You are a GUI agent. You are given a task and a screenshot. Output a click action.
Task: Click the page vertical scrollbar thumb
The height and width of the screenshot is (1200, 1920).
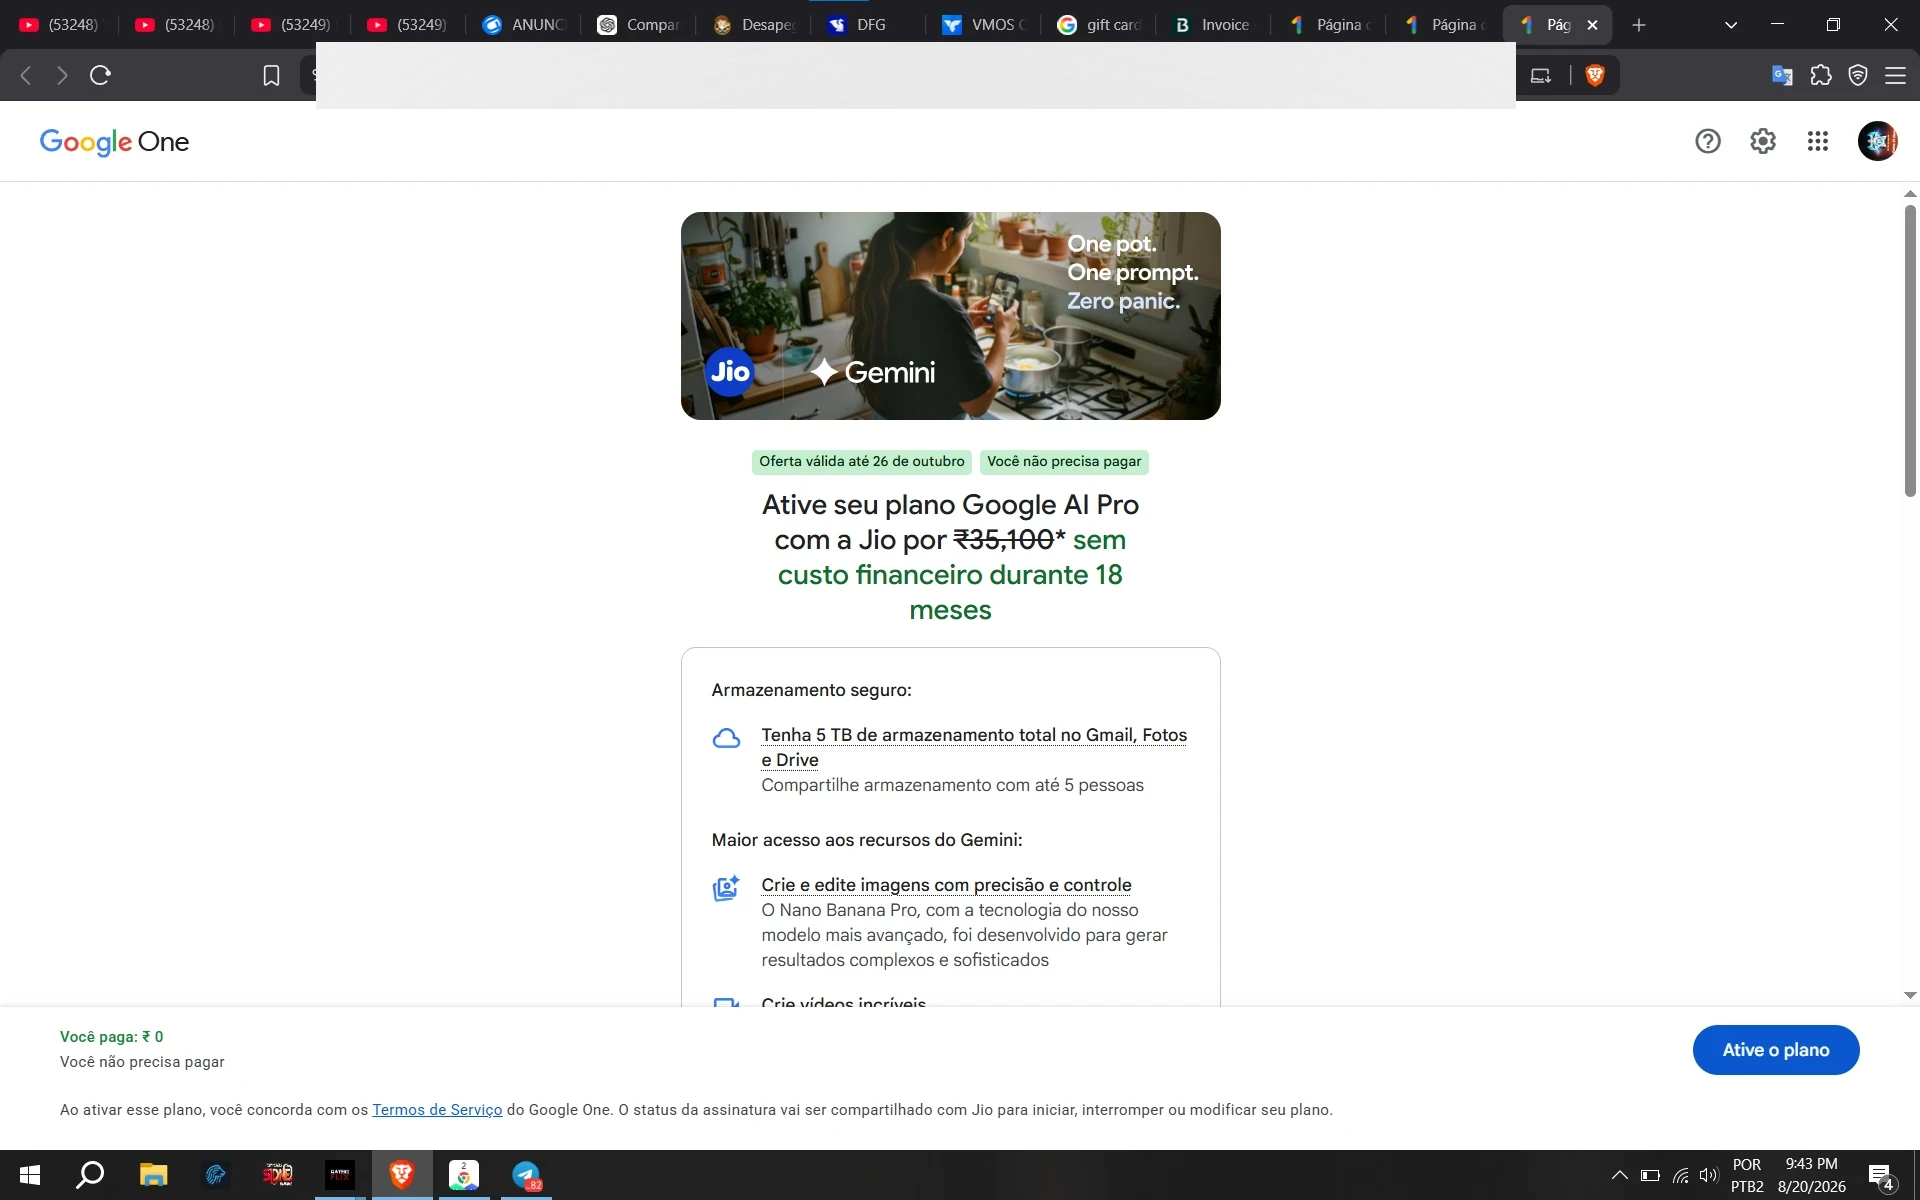(1910, 350)
